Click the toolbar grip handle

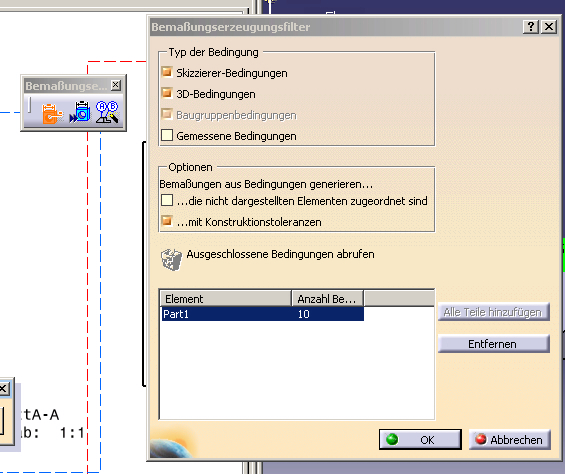point(30,105)
